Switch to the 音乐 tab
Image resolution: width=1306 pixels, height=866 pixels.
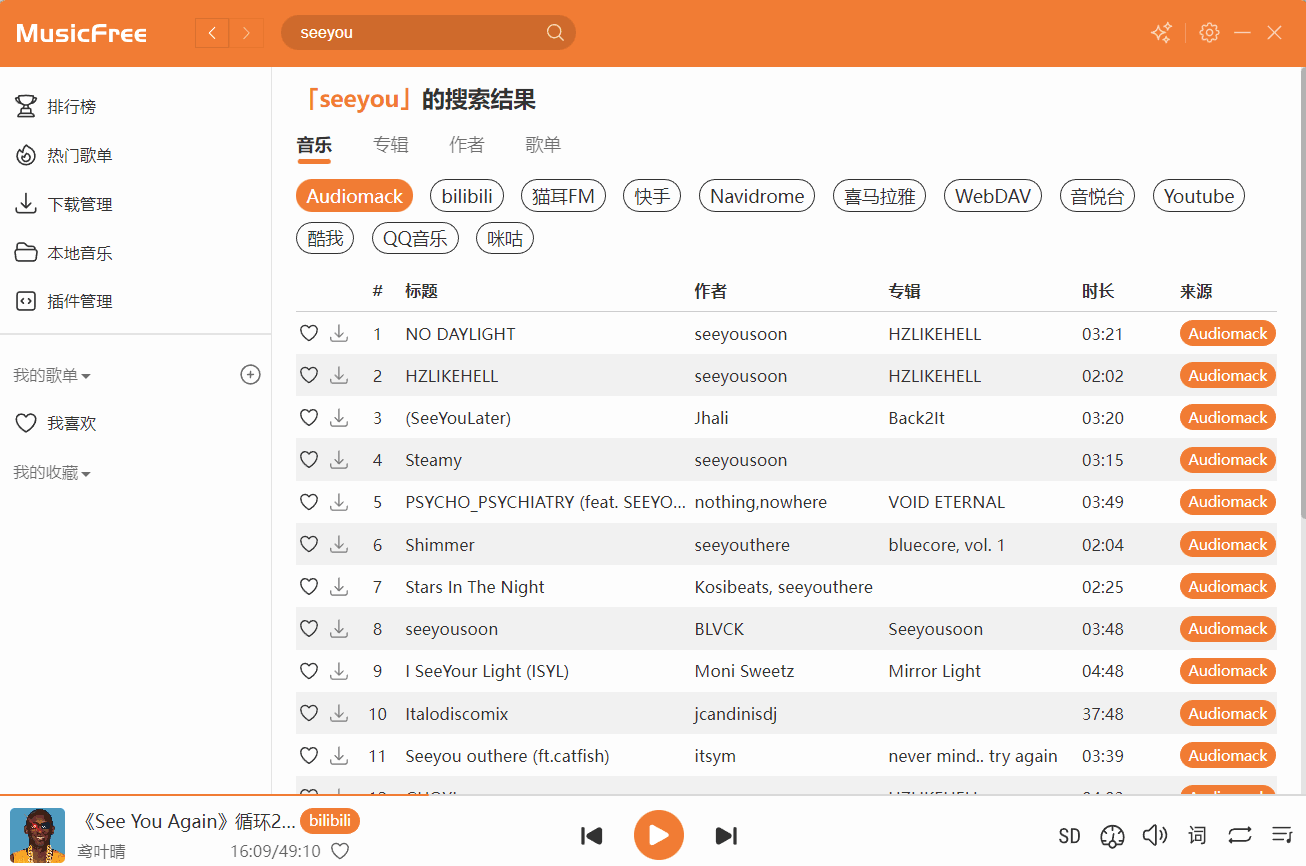pos(314,145)
